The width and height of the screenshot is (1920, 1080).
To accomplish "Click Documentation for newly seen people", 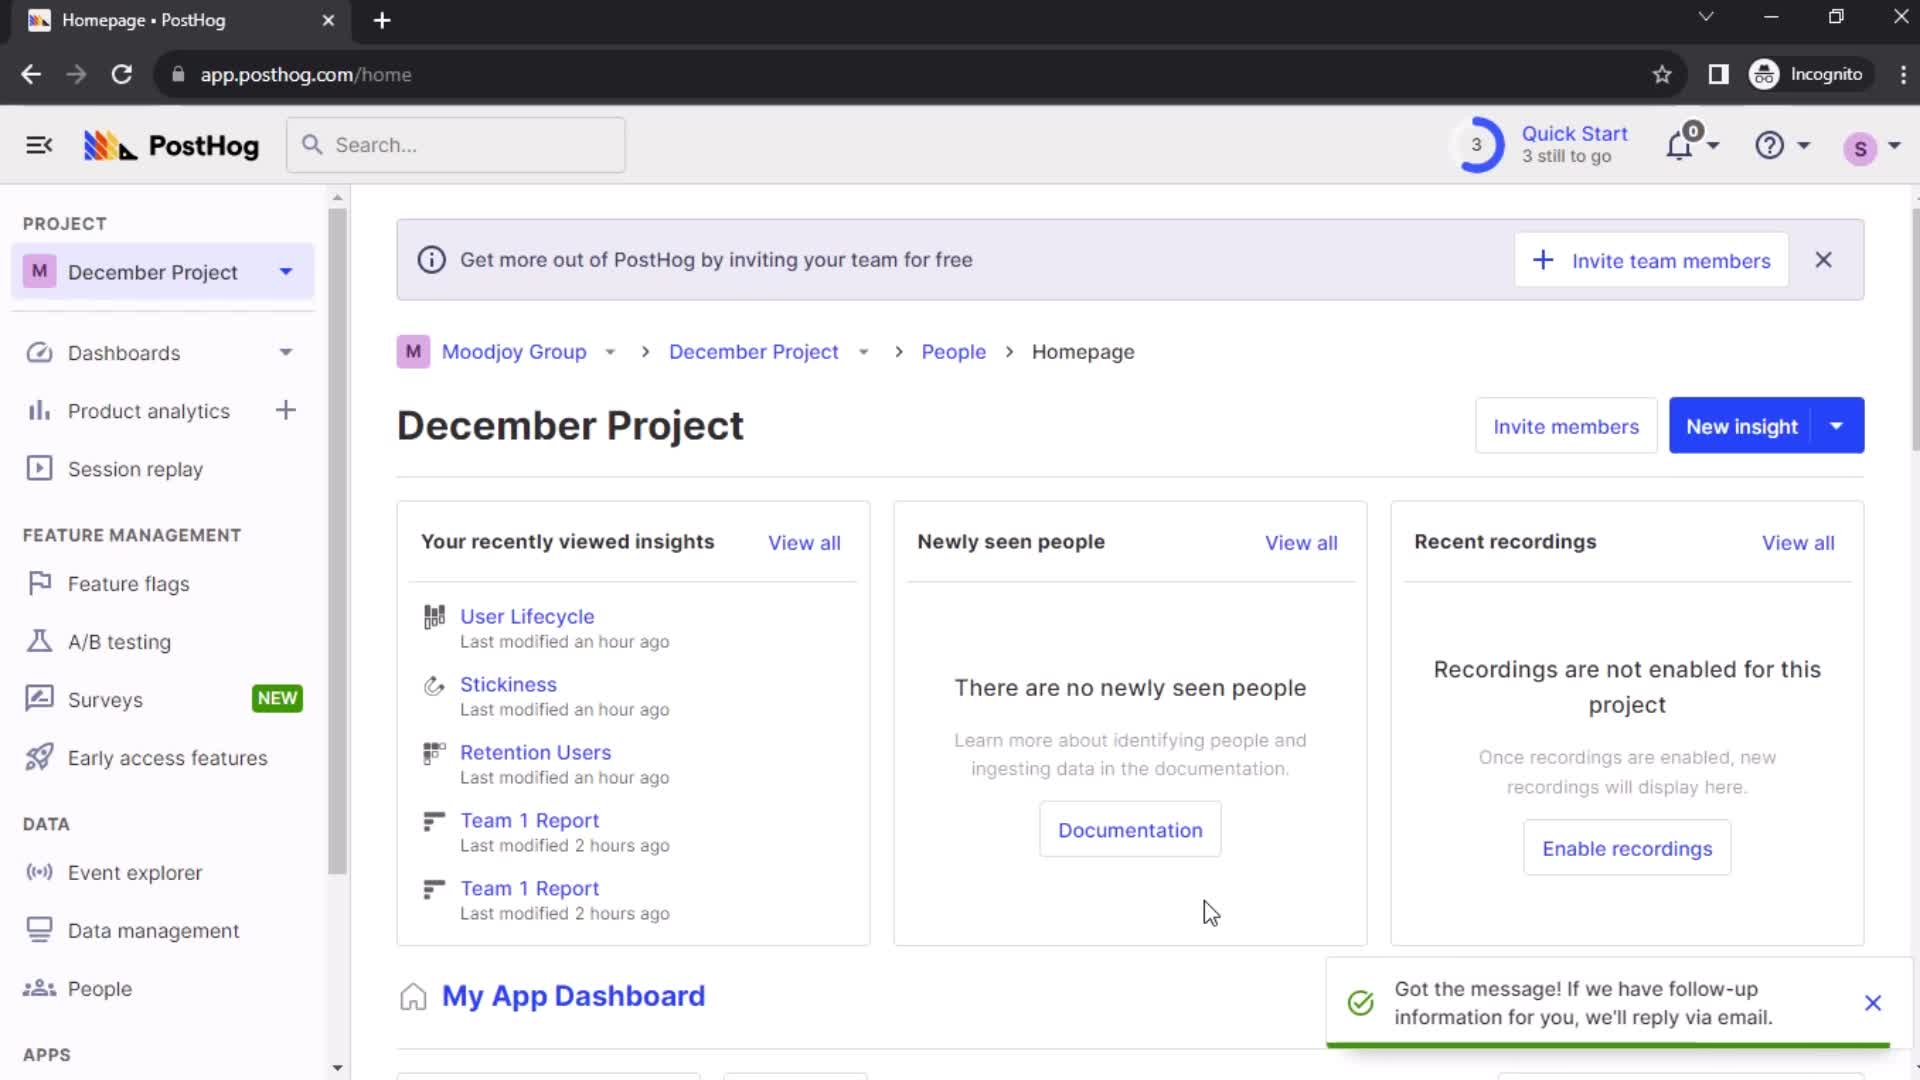I will coord(1130,829).
